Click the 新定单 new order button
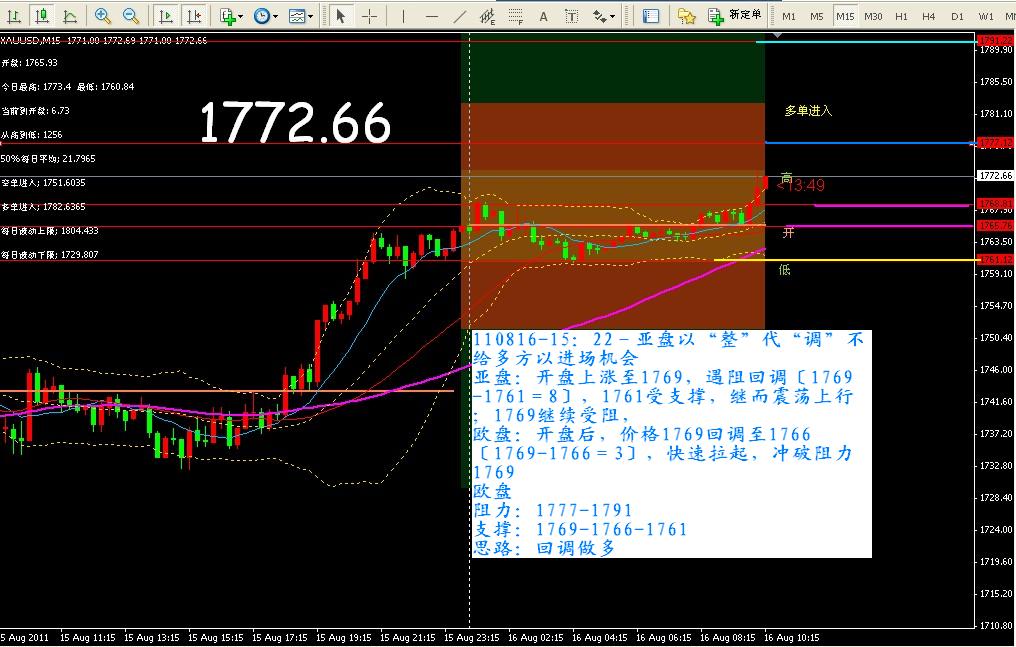 tap(735, 16)
